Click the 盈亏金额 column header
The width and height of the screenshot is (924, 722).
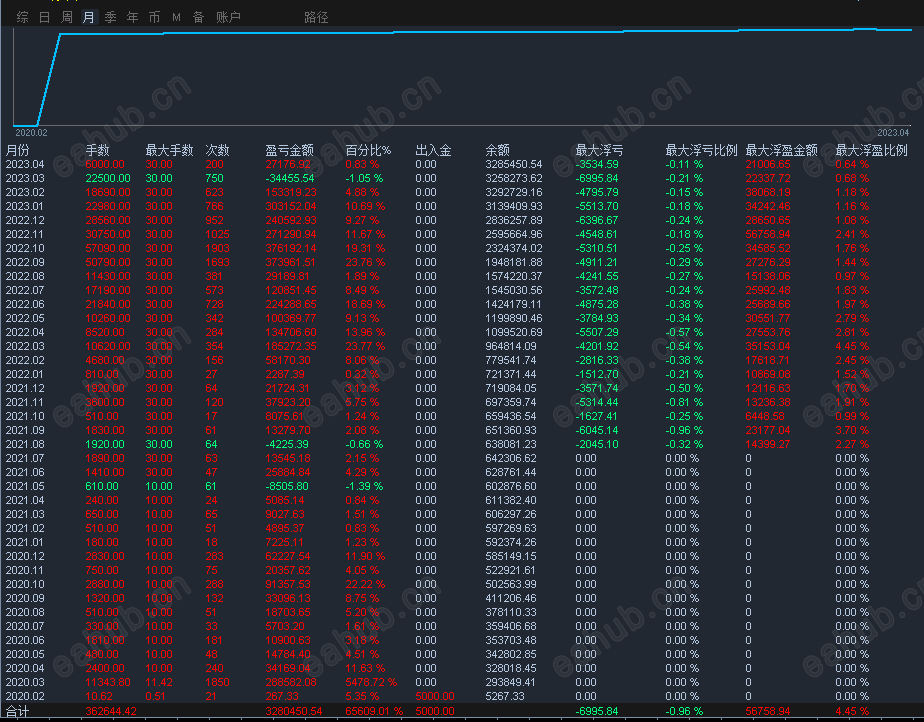(290, 150)
